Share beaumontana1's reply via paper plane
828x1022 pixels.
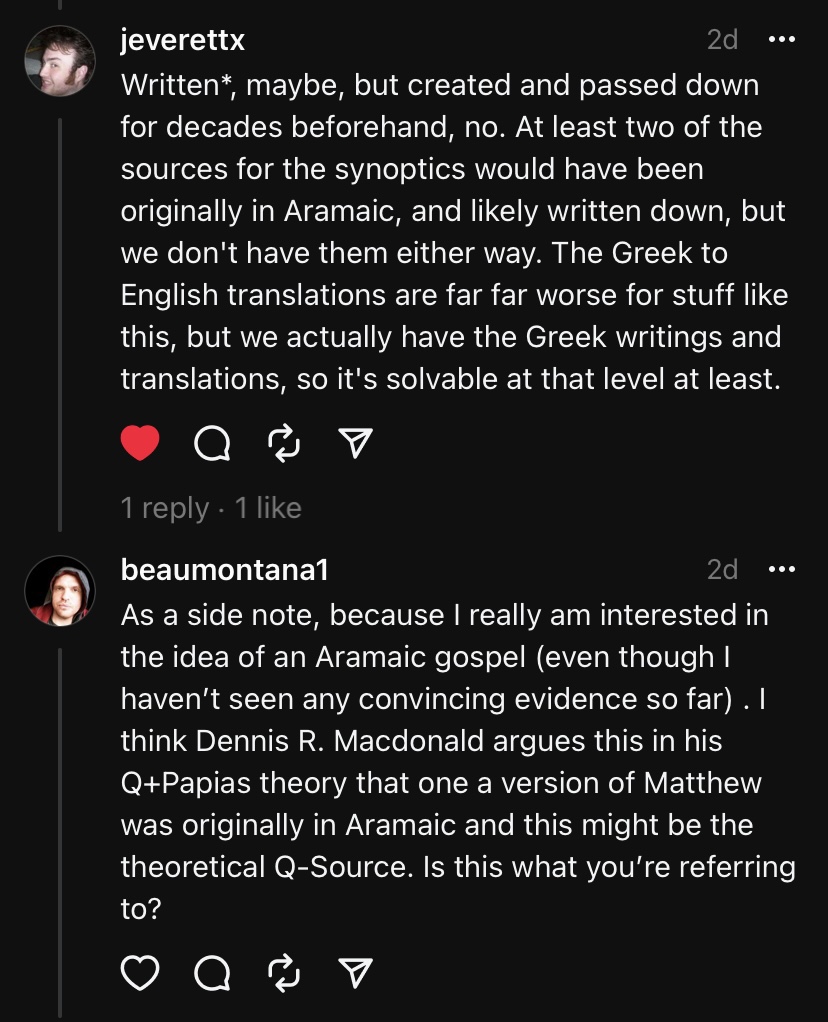(355, 972)
